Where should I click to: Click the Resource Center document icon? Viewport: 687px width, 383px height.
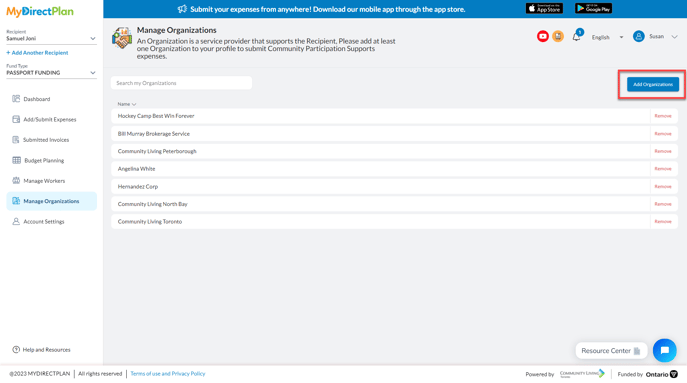[x=637, y=351]
